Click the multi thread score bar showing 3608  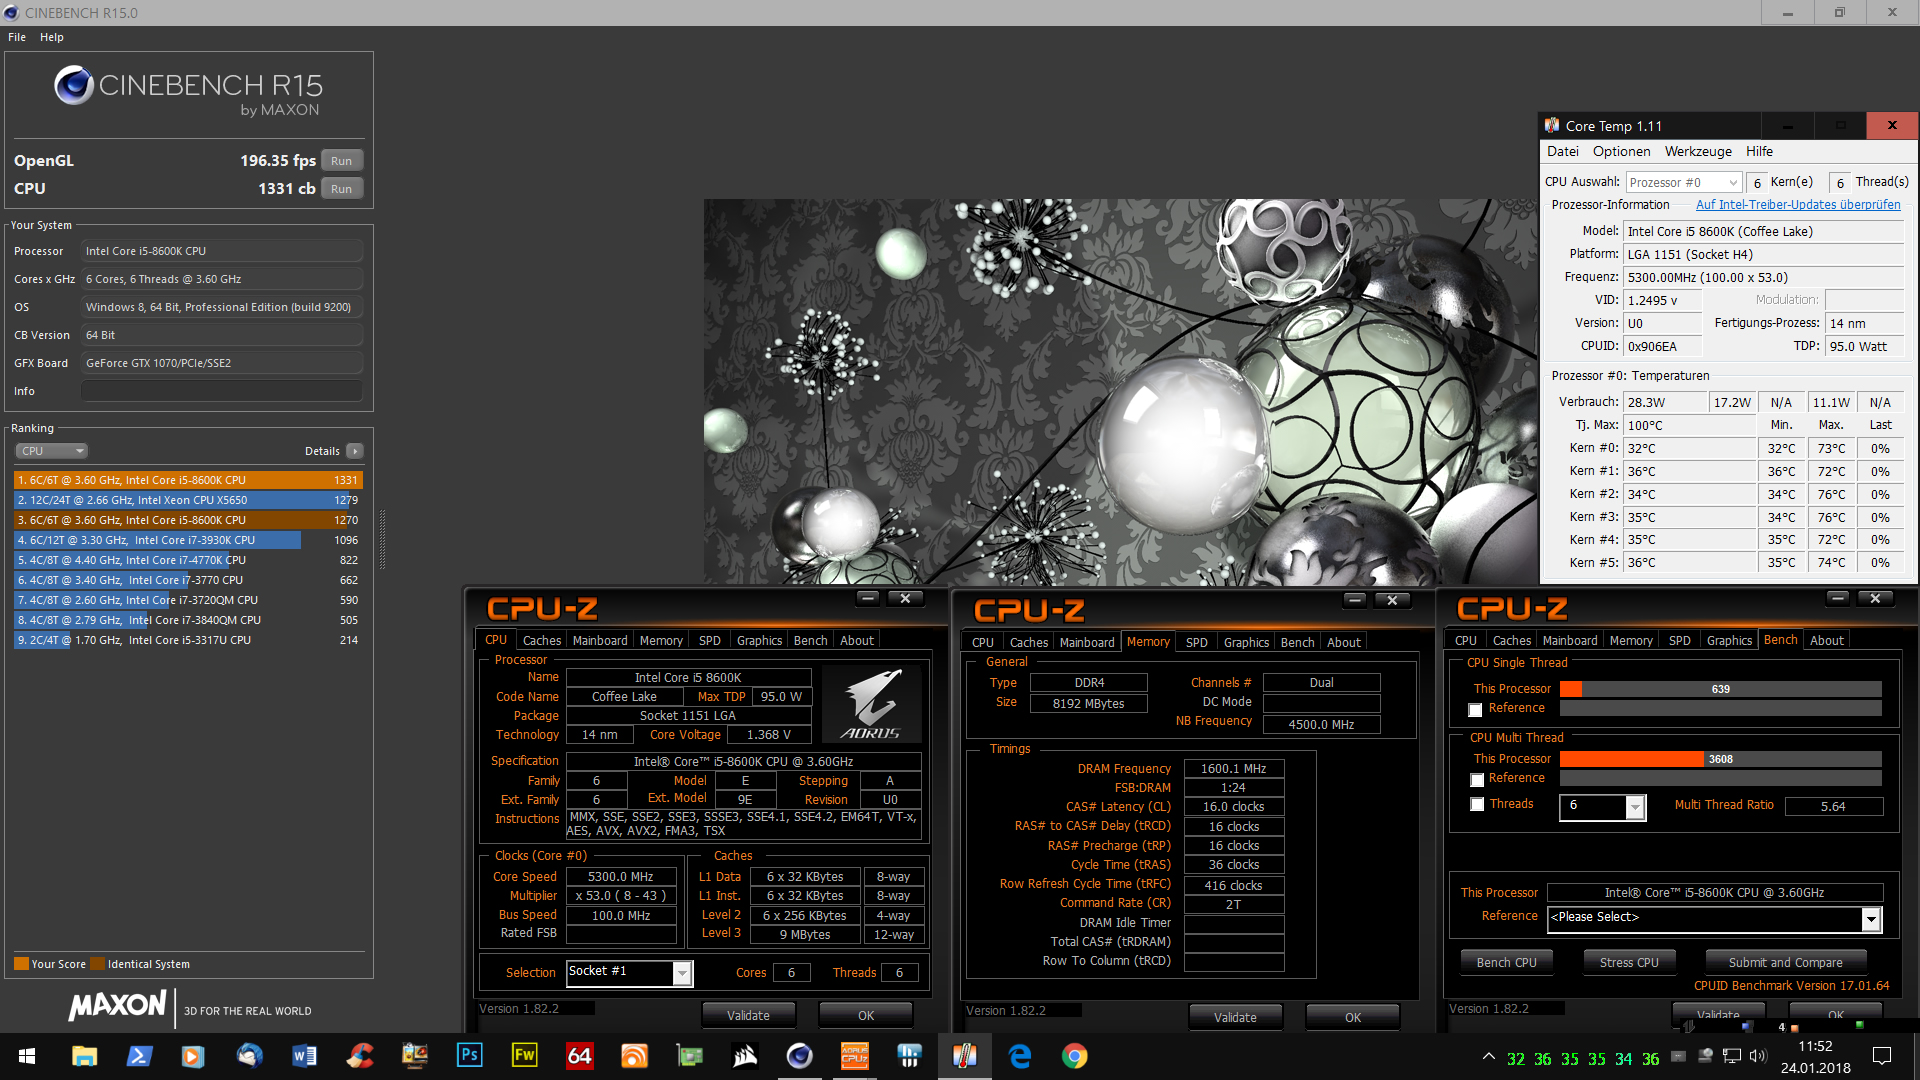(1721, 759)
